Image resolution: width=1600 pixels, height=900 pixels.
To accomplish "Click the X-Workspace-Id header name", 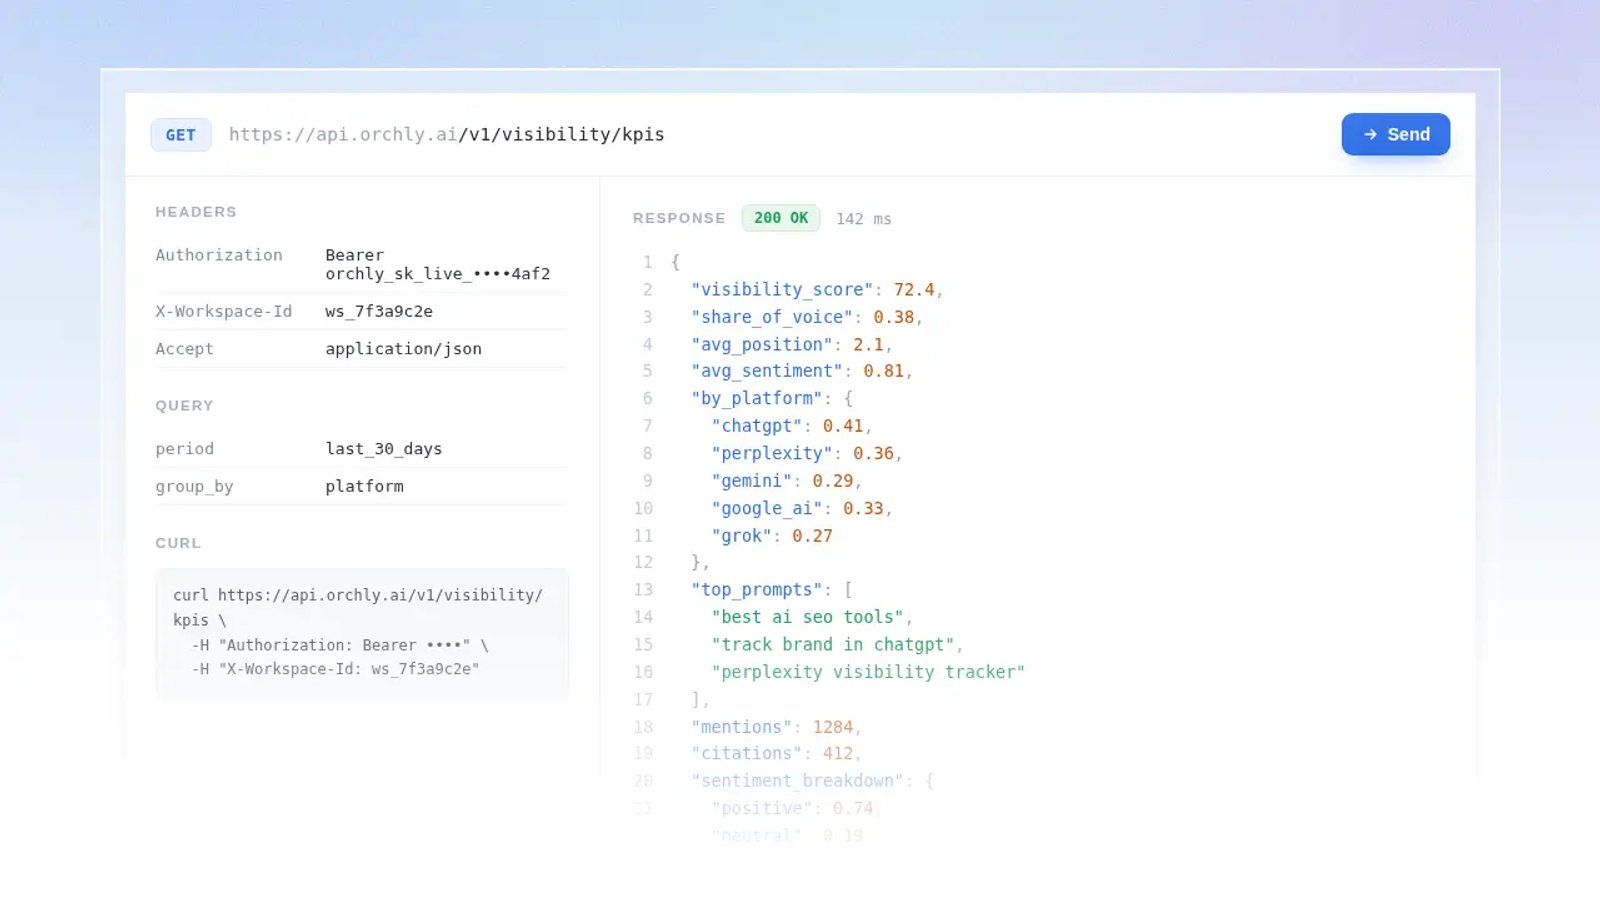I will 224,311.
